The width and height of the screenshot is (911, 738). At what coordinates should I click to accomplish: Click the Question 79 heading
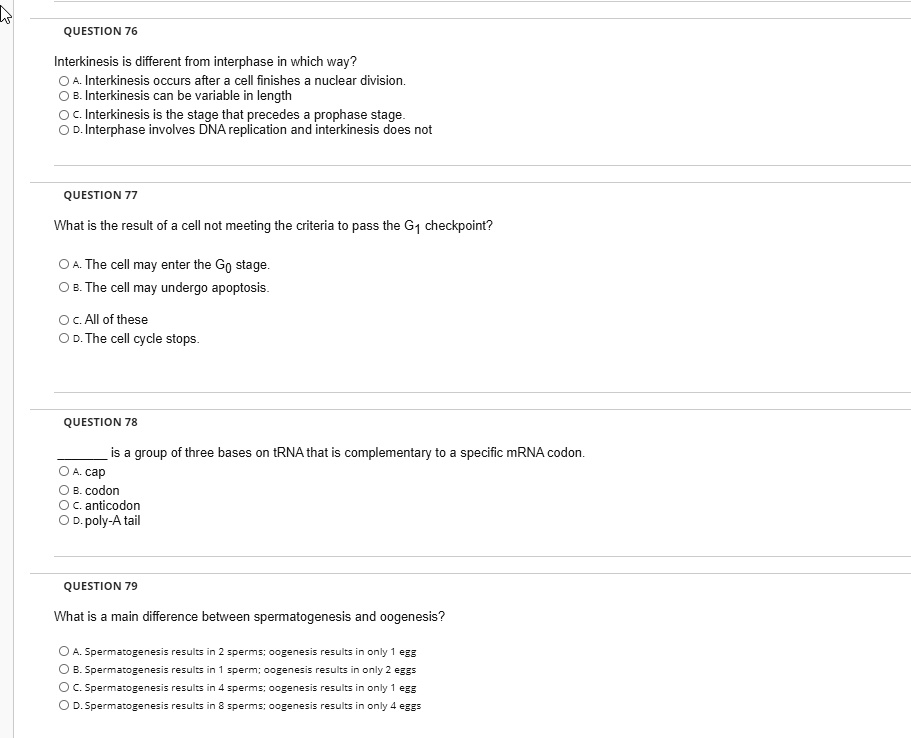tap(100, 586)
